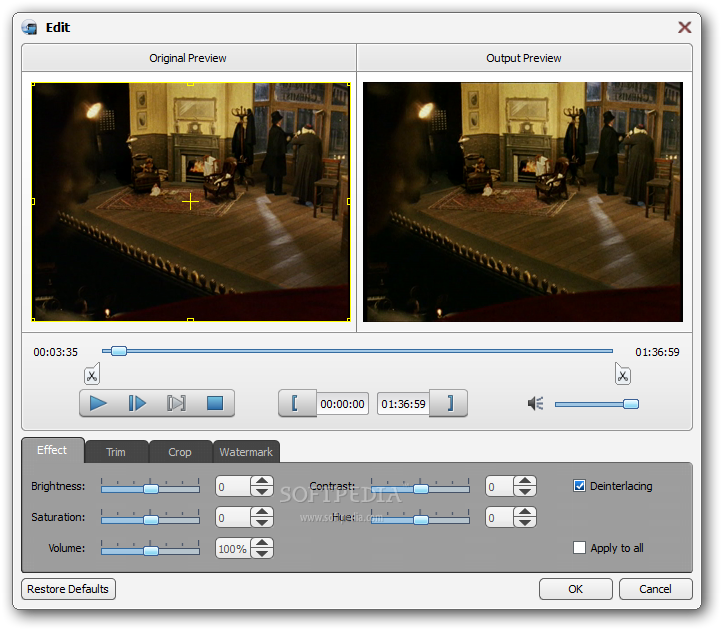The height and width of the screenshot is (630, 722).
Task: Click the right-middle crop handle
Action: (349, 201)
